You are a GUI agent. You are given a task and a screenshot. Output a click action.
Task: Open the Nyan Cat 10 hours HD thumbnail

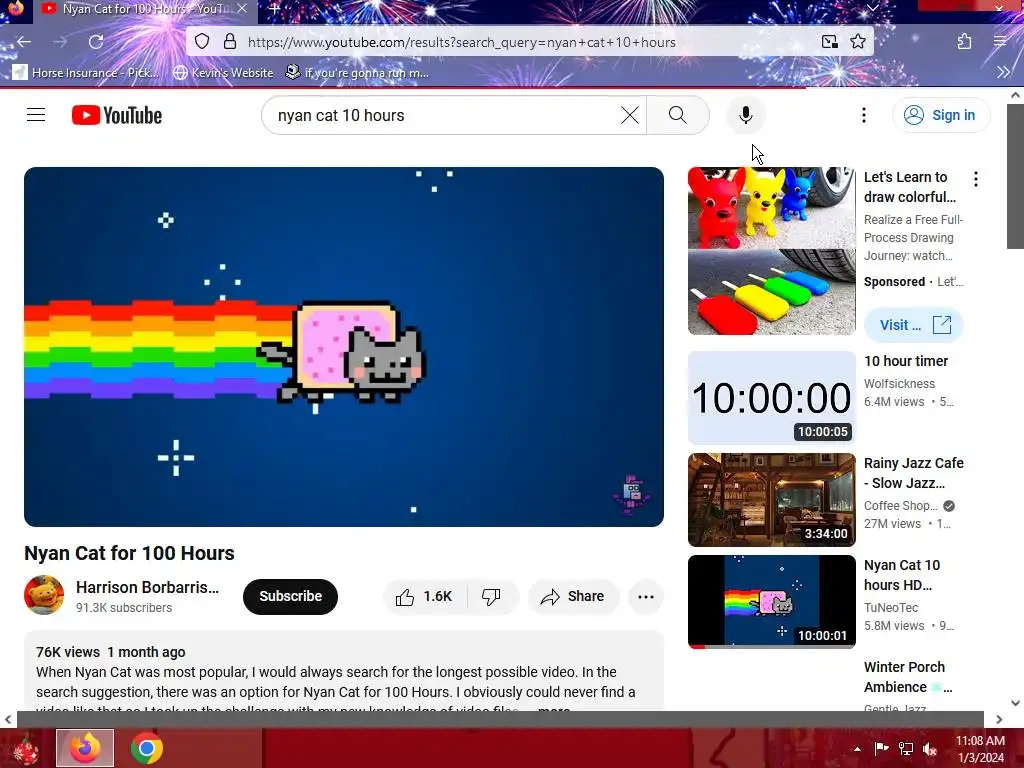tap(771, 601)
